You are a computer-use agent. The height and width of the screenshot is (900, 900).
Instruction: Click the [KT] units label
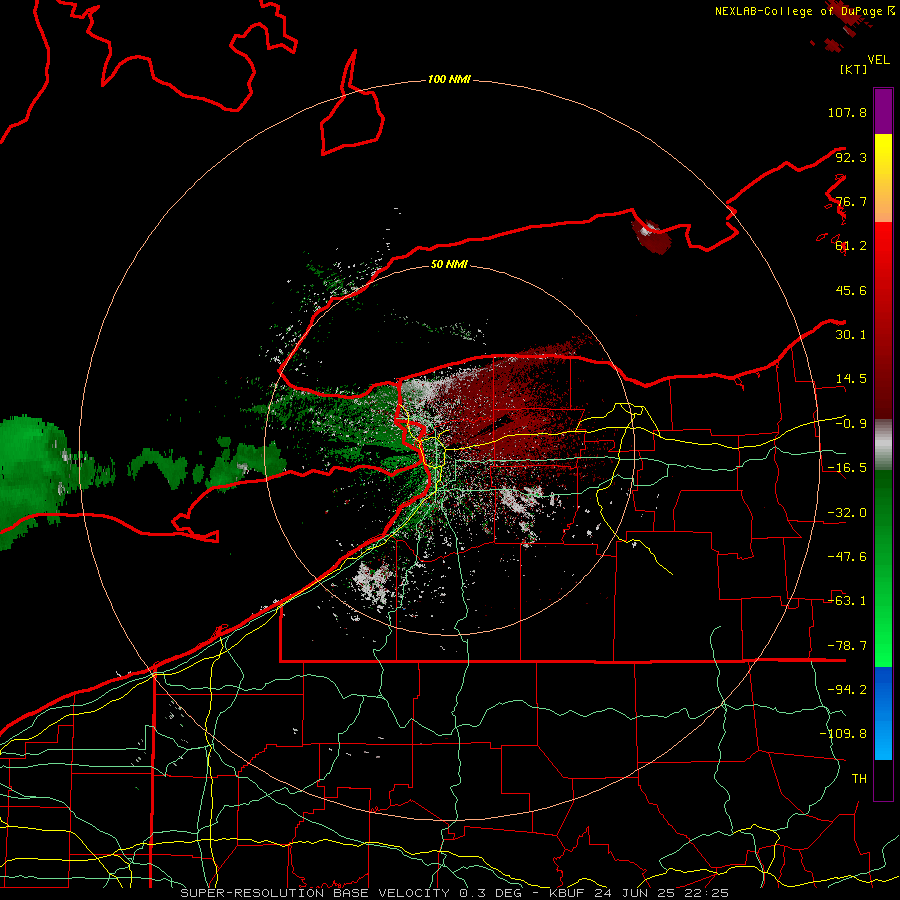[x=854, y=69]
